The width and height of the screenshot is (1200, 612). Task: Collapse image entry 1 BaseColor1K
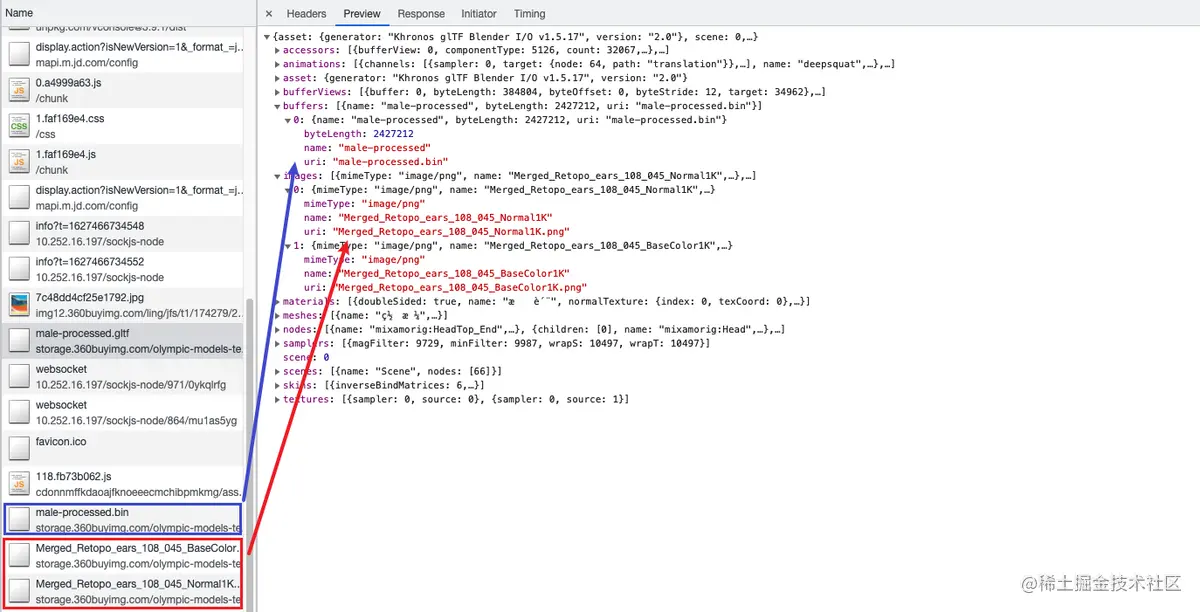coord(288,245)
